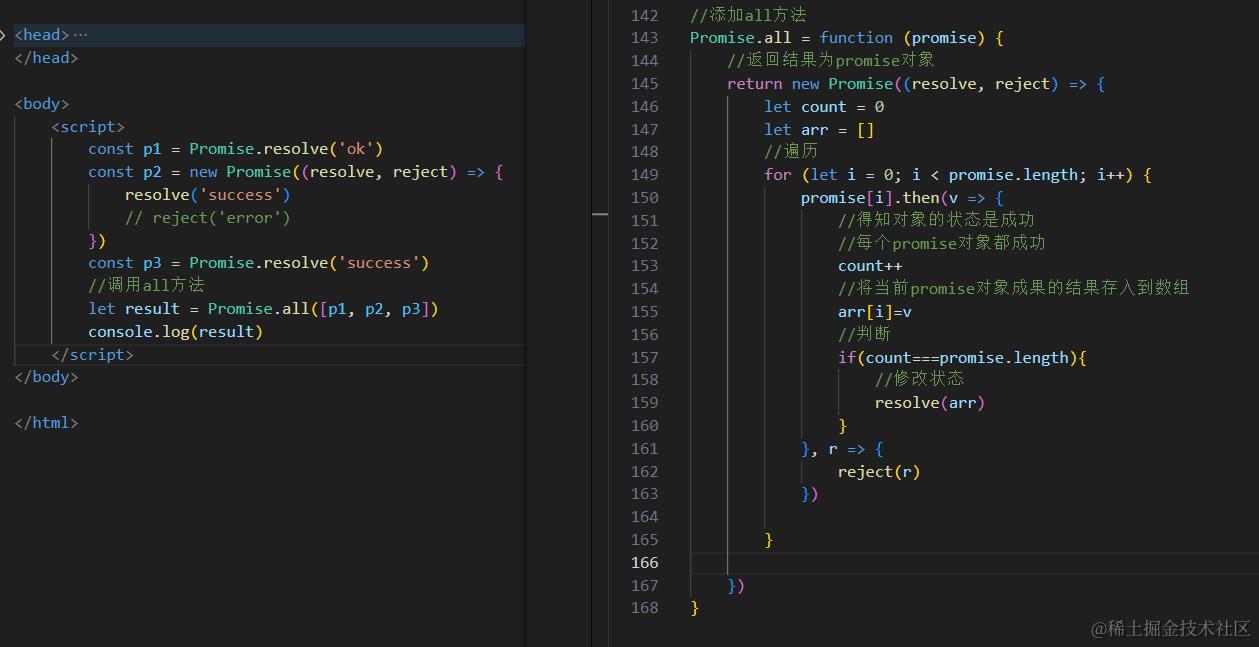Image resolution: width=1259 pixels, height=647 pixels.
Task: Click the opening <body> tag
Action: 42,104
